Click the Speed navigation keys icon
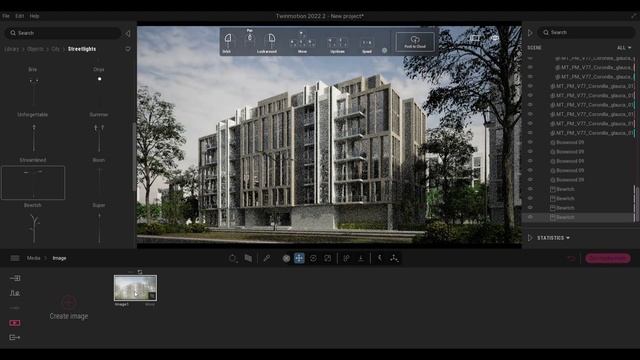 pyautogui.click(x=367, y=42)
